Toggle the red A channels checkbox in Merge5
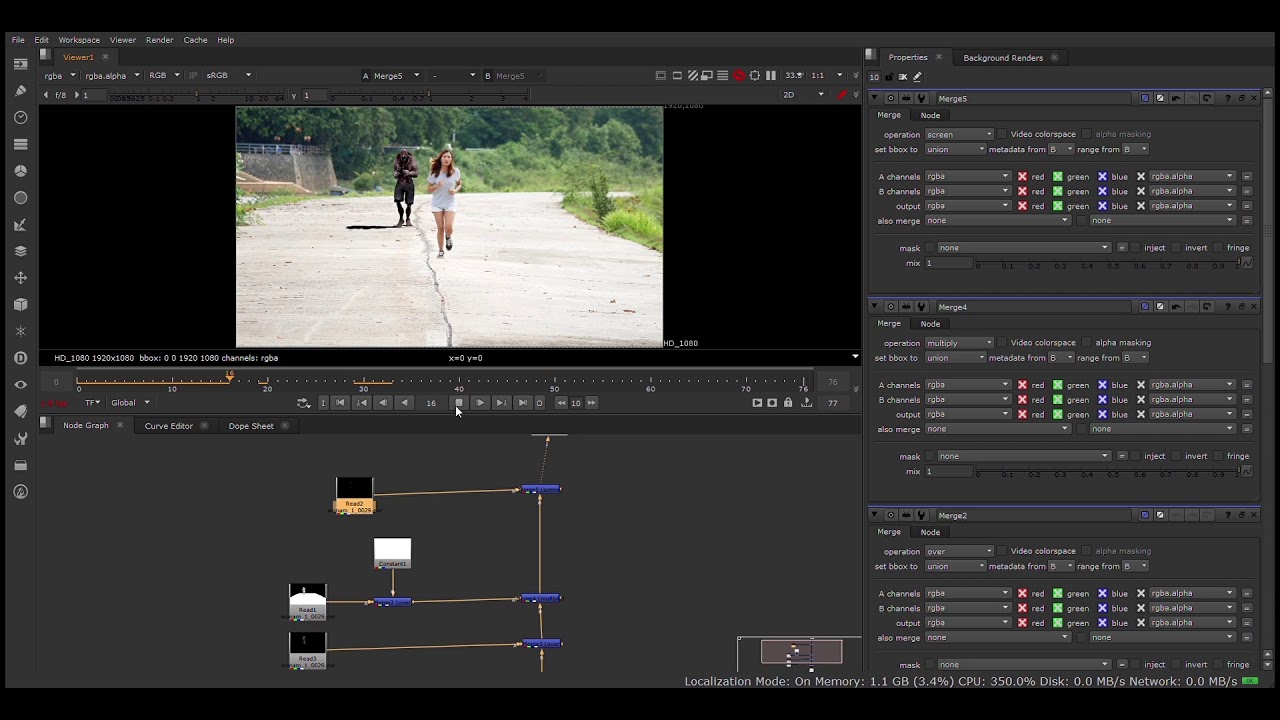 coord(1022,177)
